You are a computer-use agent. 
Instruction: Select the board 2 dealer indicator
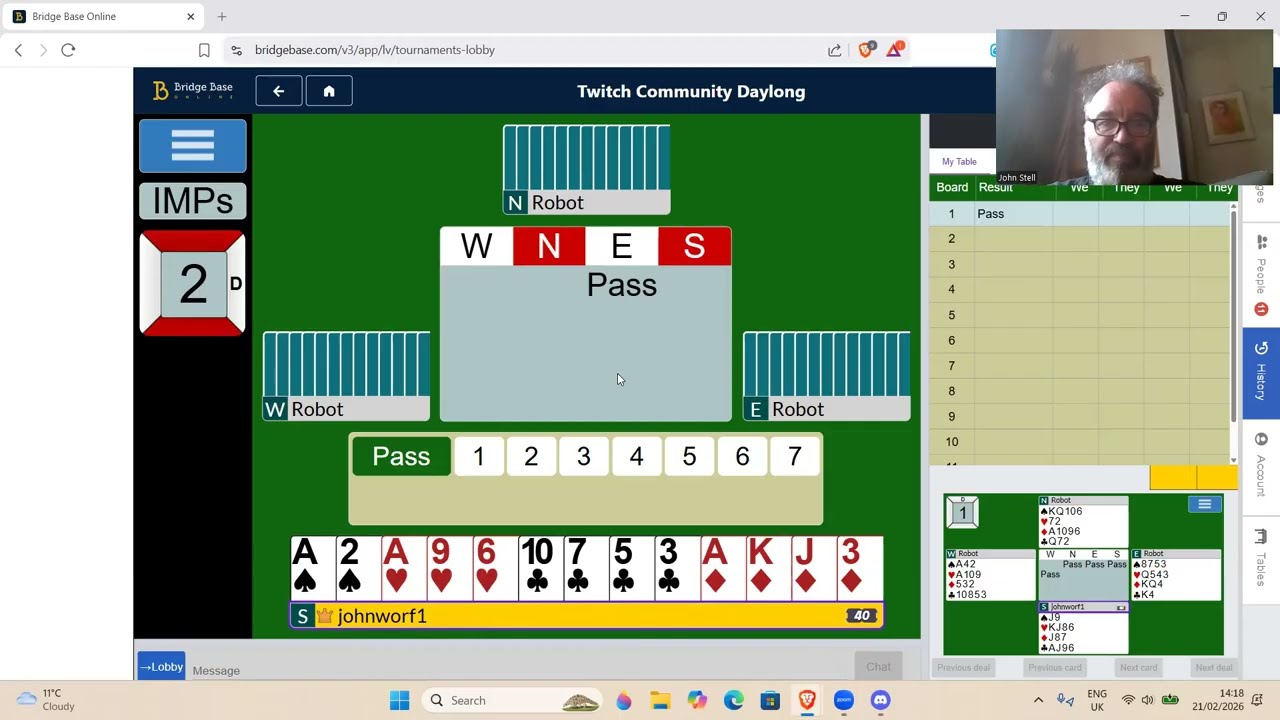192,284
